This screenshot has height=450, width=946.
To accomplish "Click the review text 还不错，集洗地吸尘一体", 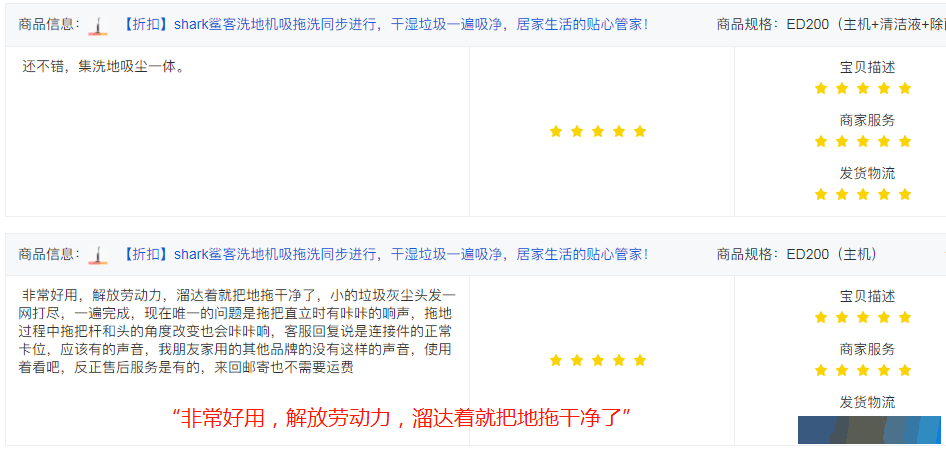I will pos(103,67).
